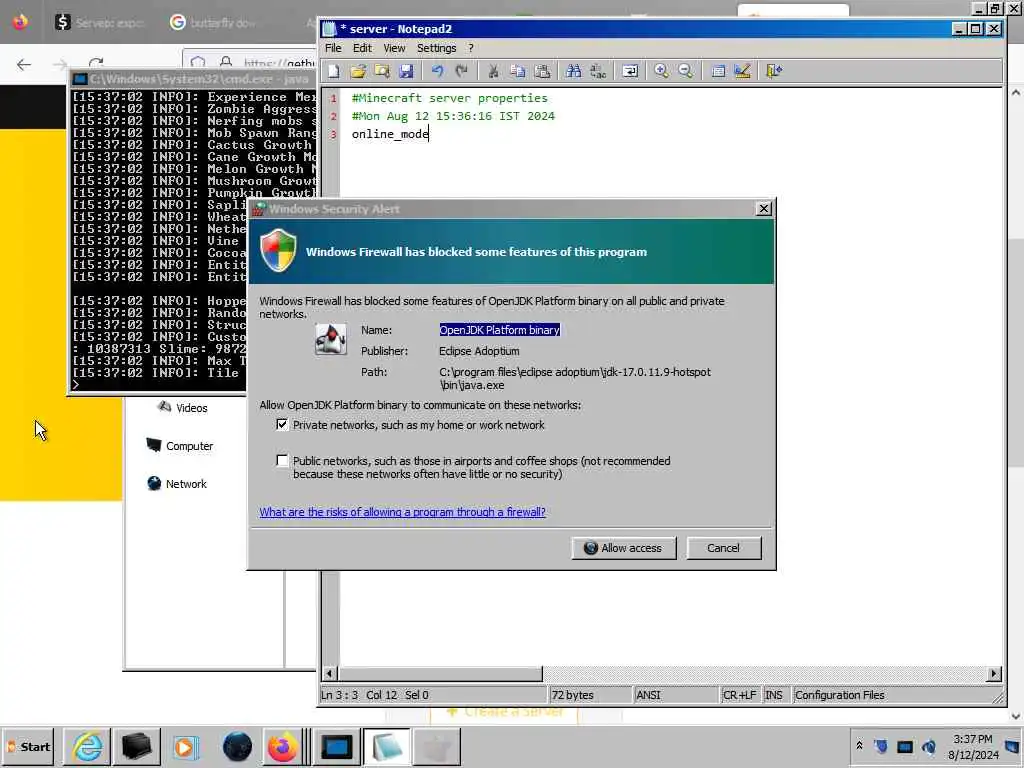1024x768 pixels.
Task: Click the Zoom In magnifier icon
Action: click(661, 71)
